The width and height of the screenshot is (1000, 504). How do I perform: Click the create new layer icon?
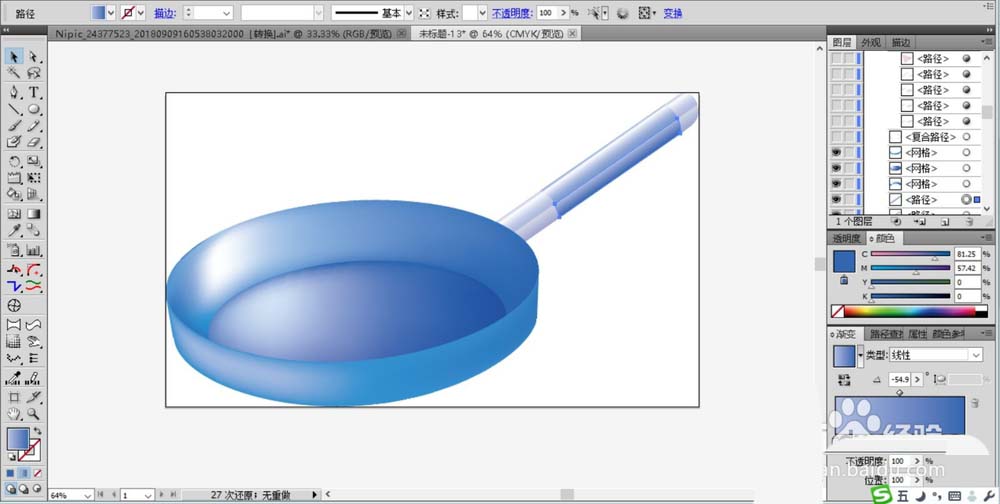click(x=945, y=221)
